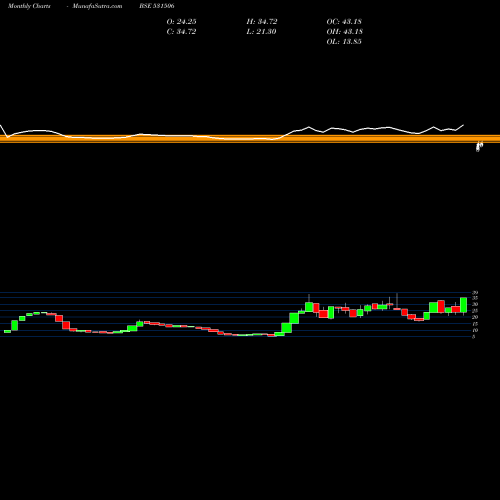Select the 'H: 34.72' high value
Screen dimensions: 500x500
pos(262,22)
